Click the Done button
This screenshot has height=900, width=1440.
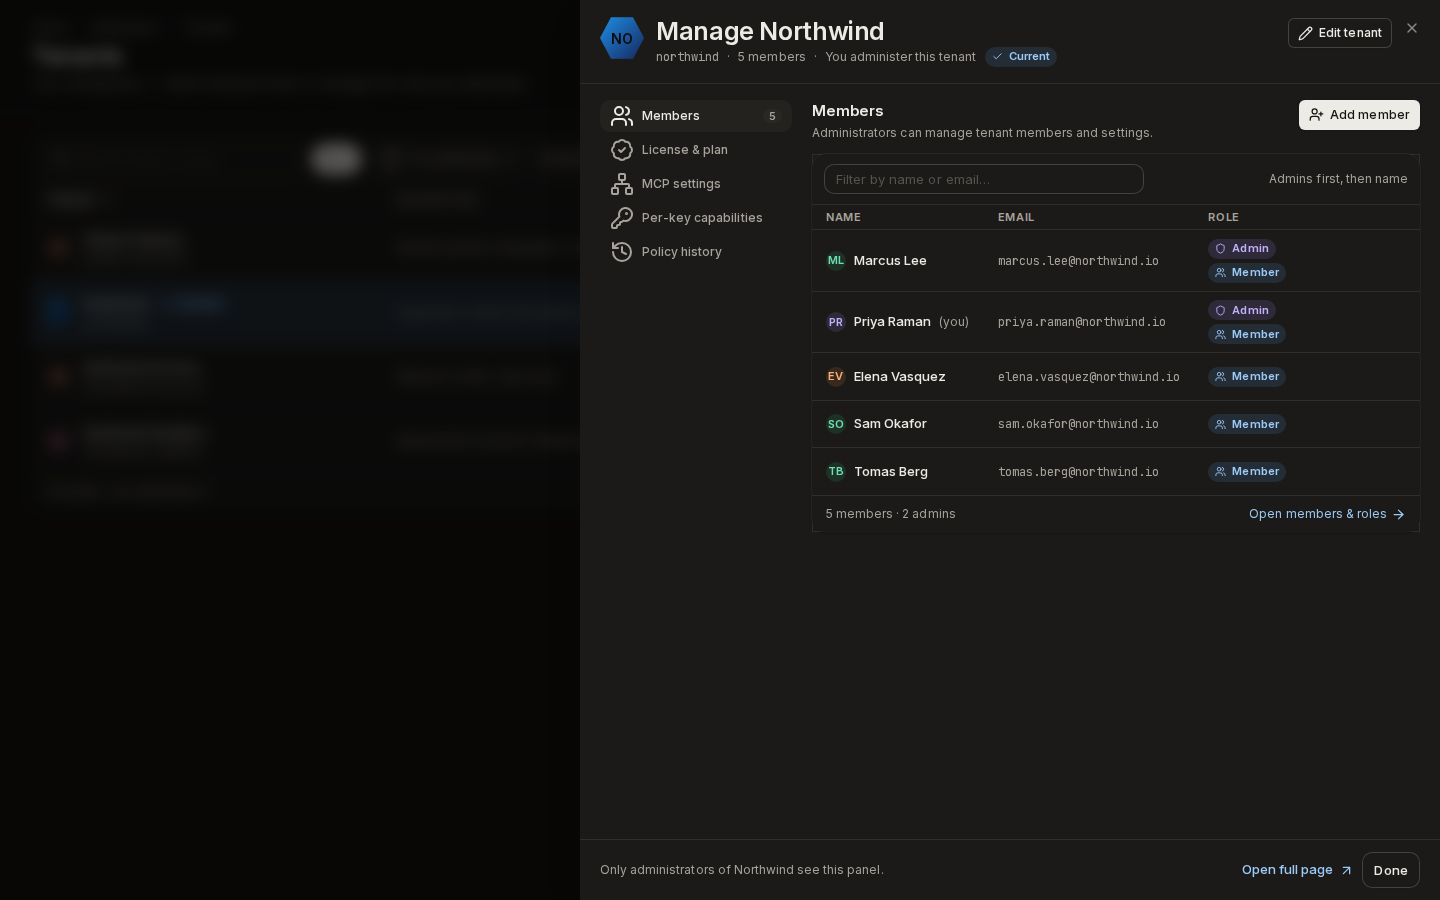pyautogui.click(x=1391, y=870)
